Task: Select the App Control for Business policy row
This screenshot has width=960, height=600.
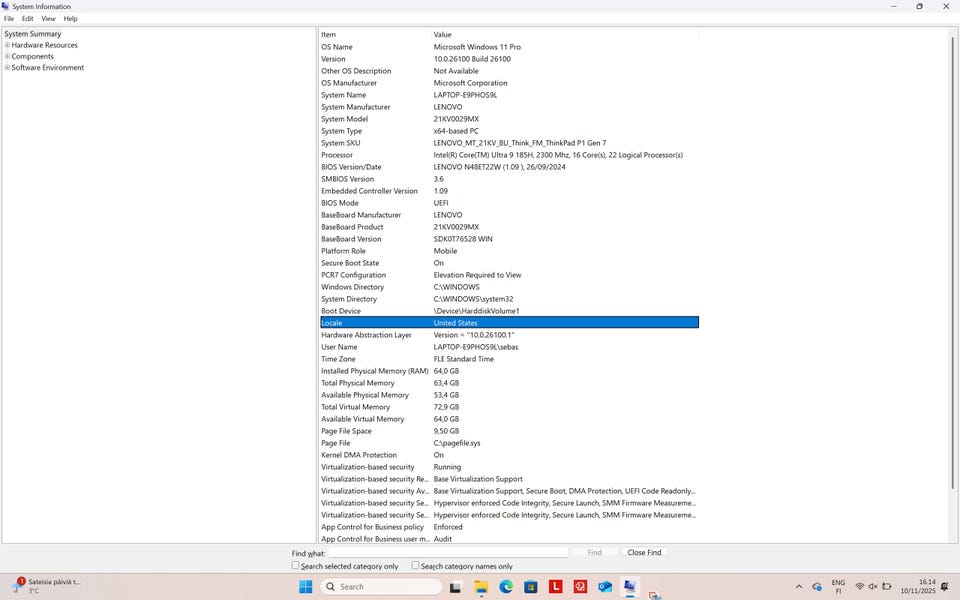Action: coord(509,527)
